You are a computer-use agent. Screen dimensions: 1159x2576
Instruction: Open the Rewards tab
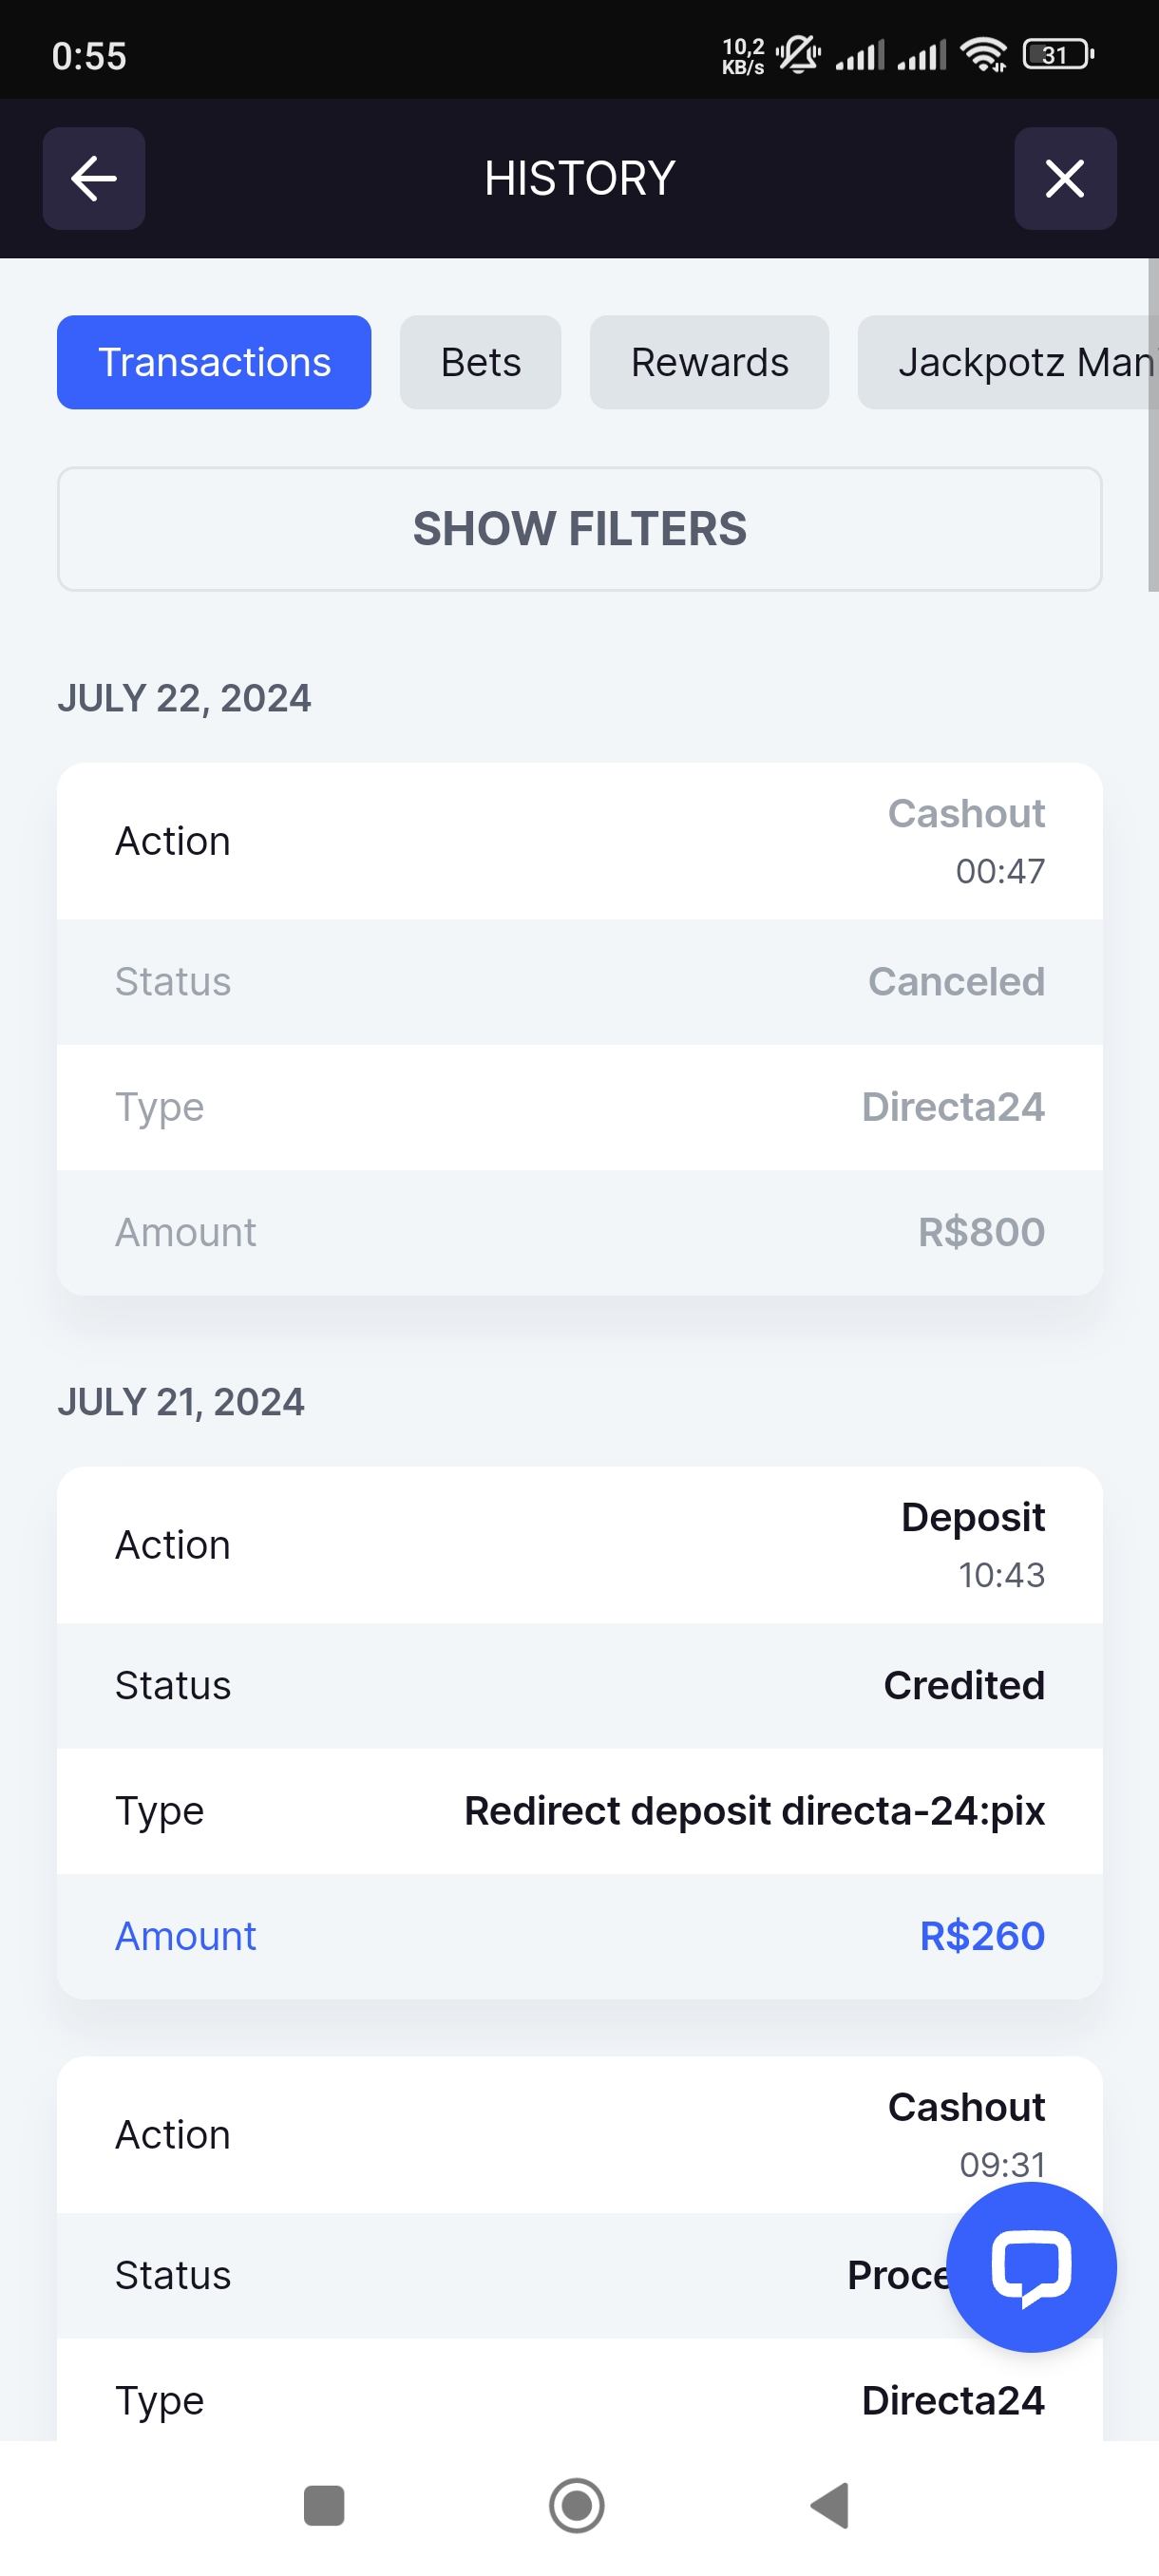click(709, 362)
